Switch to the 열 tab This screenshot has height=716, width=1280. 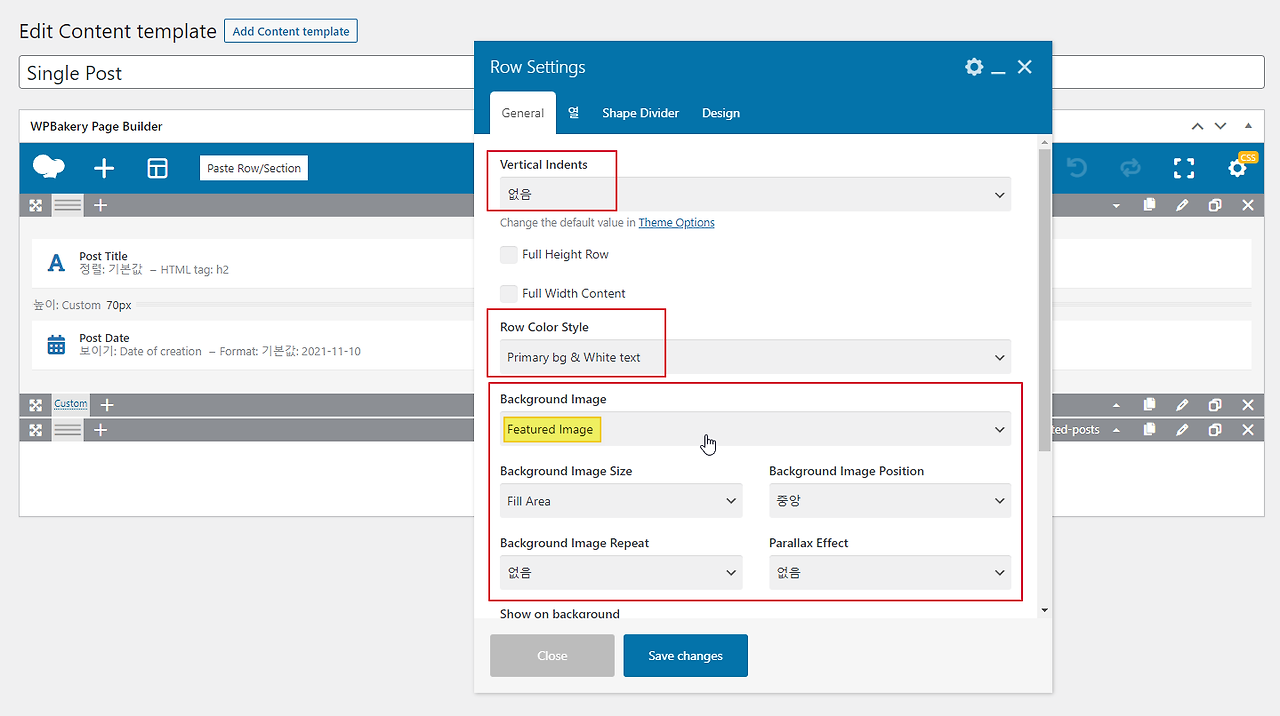click(x=574, y=113)
